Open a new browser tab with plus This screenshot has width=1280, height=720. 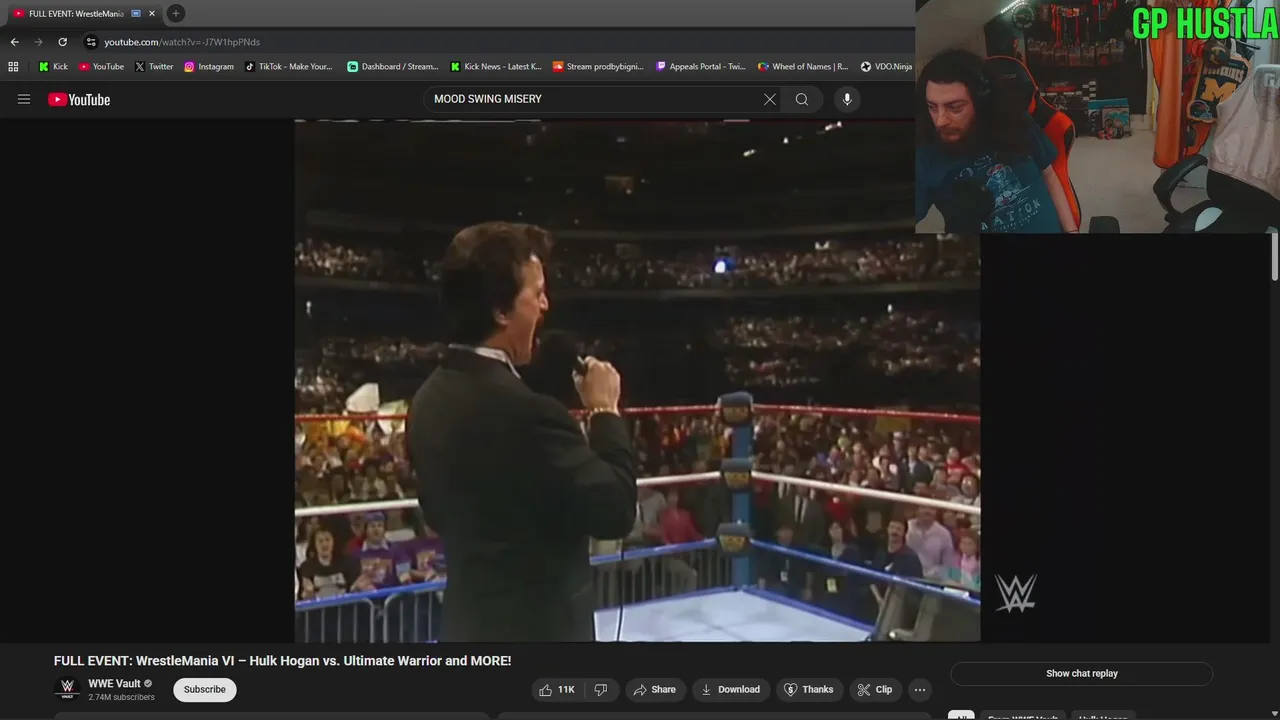click(x=176, y=13)
